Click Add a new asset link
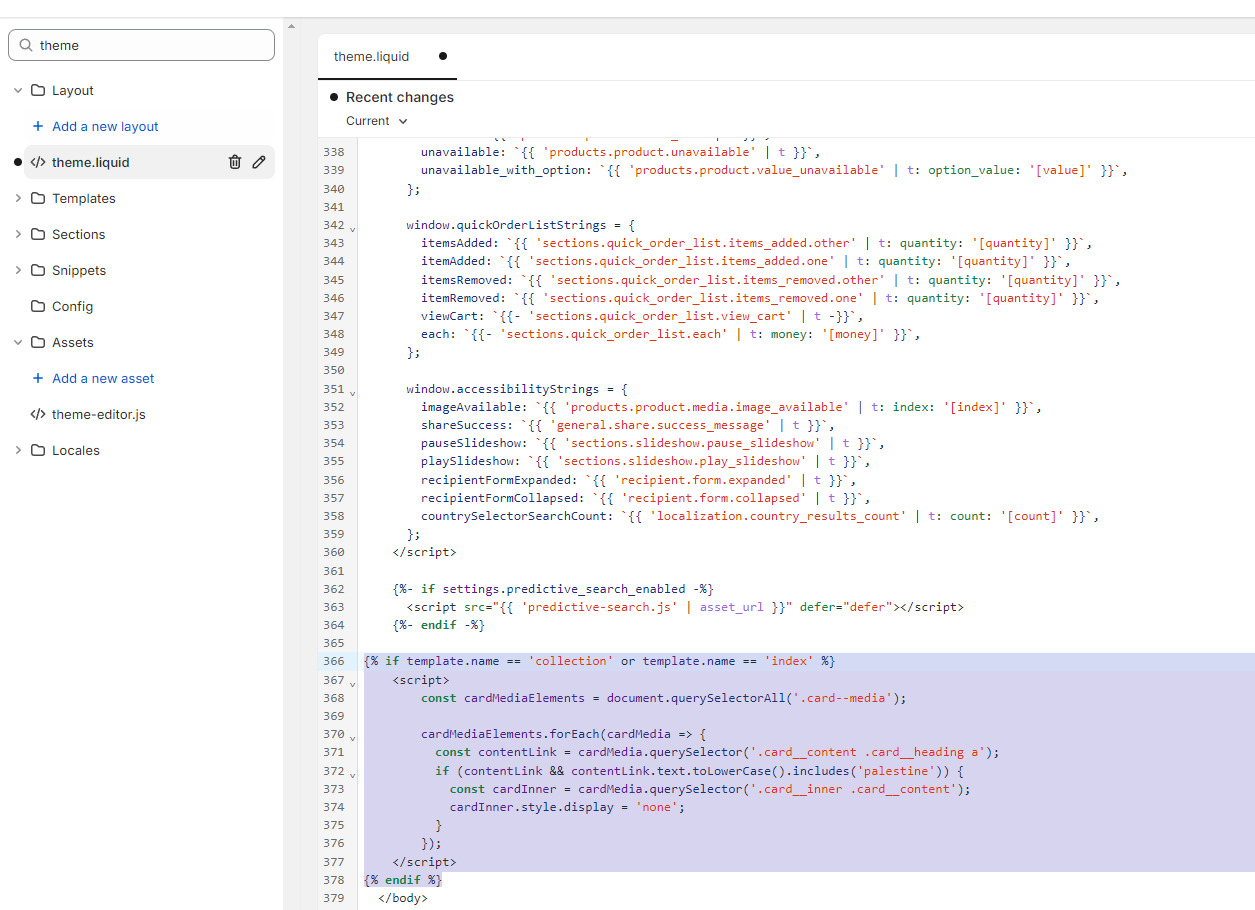The height and width of the screenshot is (910, 1255). tap(103, 378)
